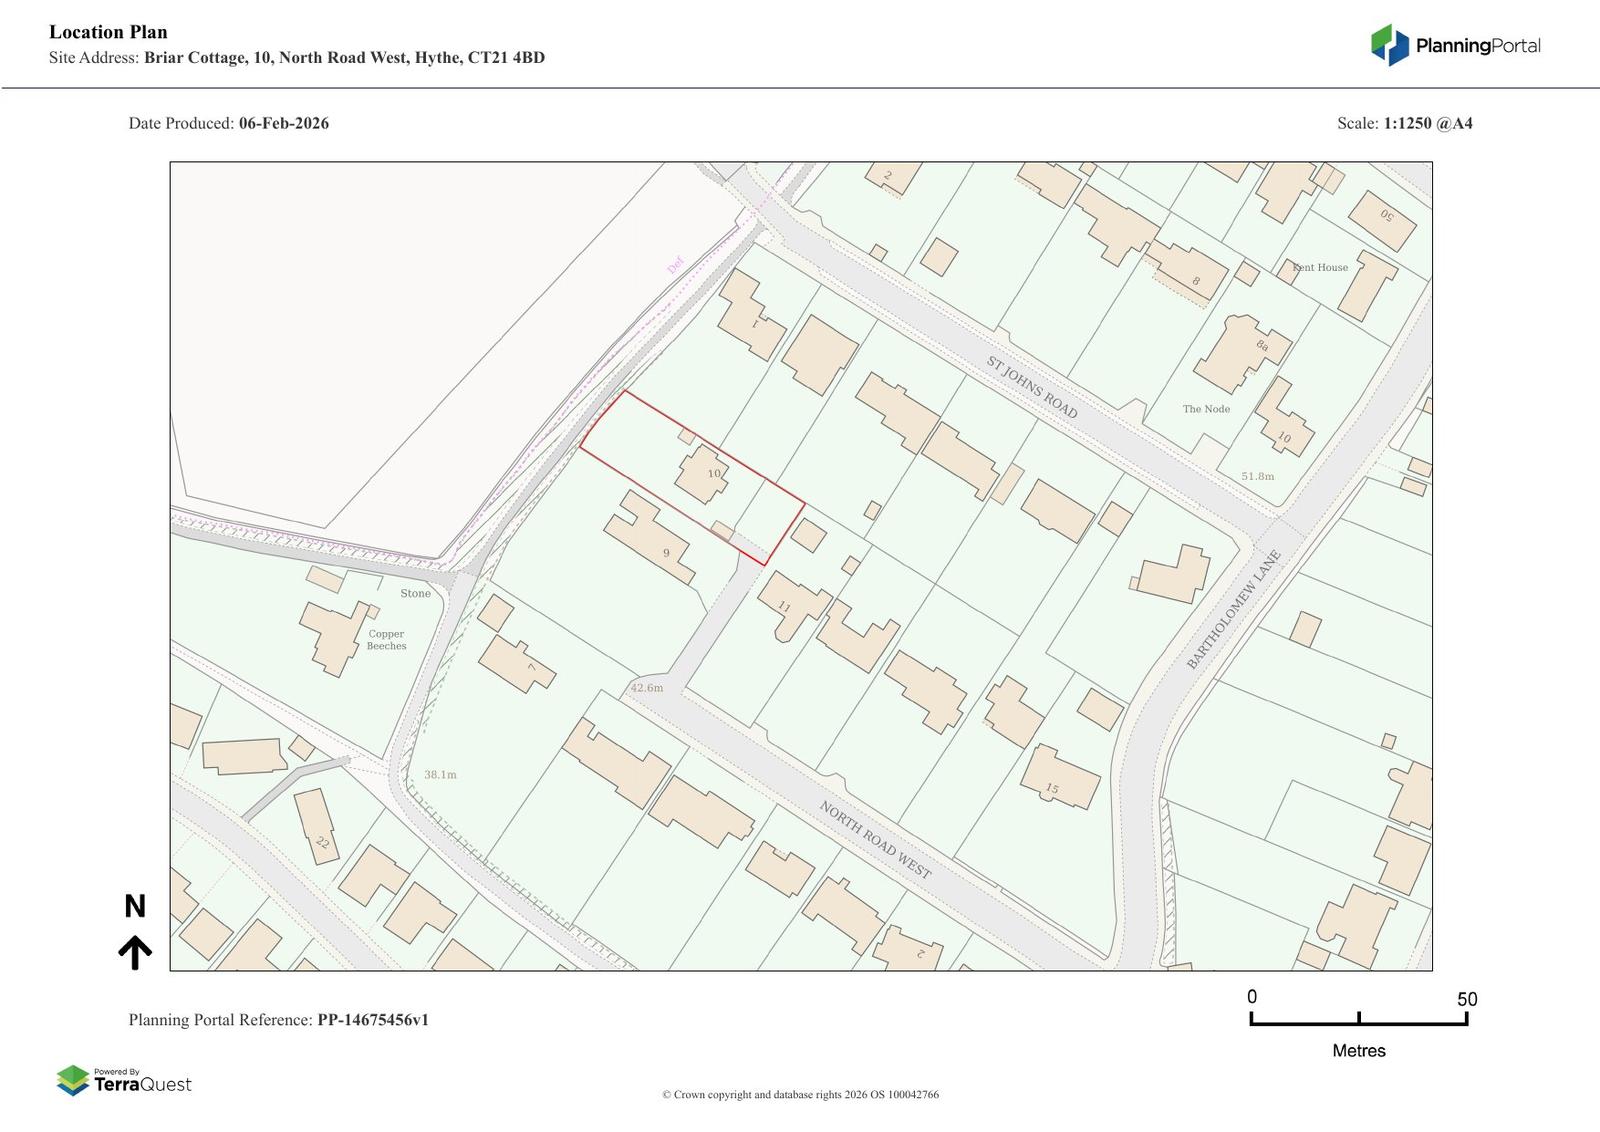Click the Location Plan title
The width and height of the screenshot is (1600, 1132).
[x=108, y=32]
